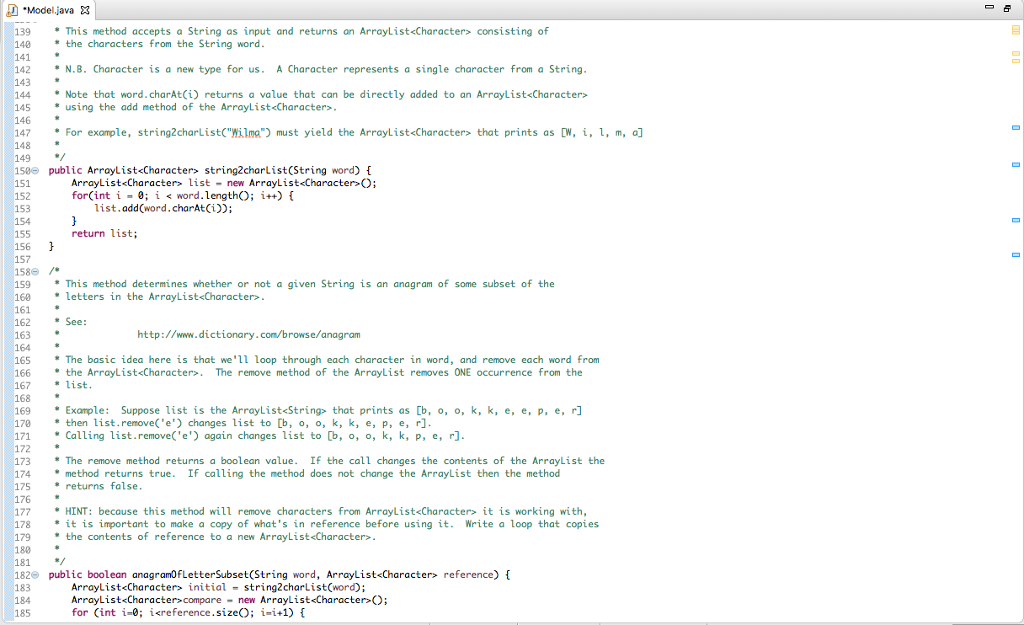Restore the editor with the restore icon
This screenshot has width=1024, height=625.
coord(1007,8)
